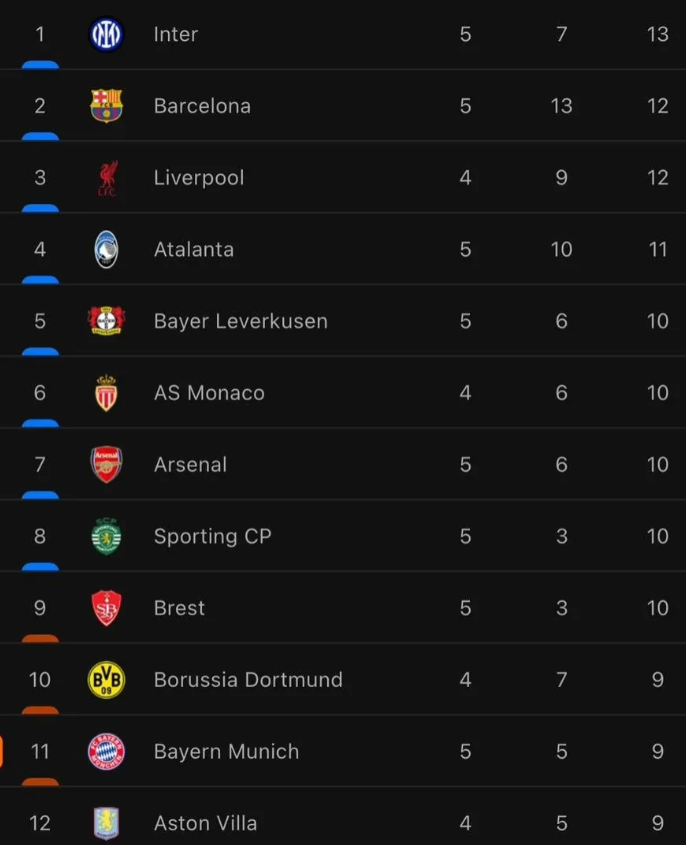The width and height of the screenshot is (686, 845).
Task: Tap the Bayern Munich crest
Action: (x=106, y=751)
